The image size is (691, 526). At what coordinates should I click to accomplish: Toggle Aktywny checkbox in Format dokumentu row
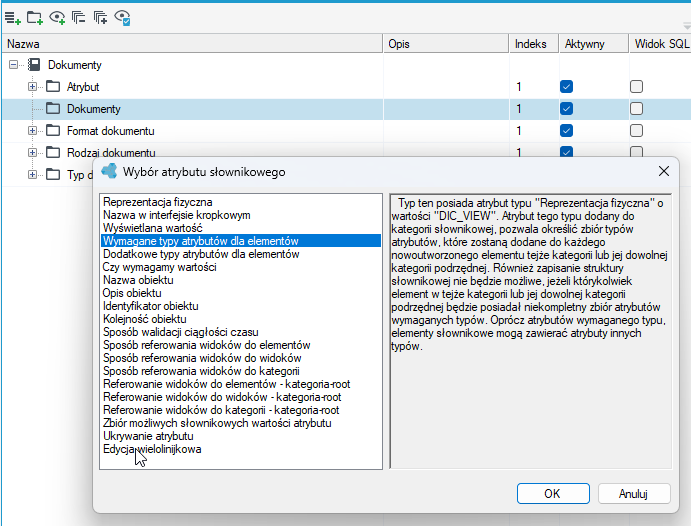click(566, 130)
